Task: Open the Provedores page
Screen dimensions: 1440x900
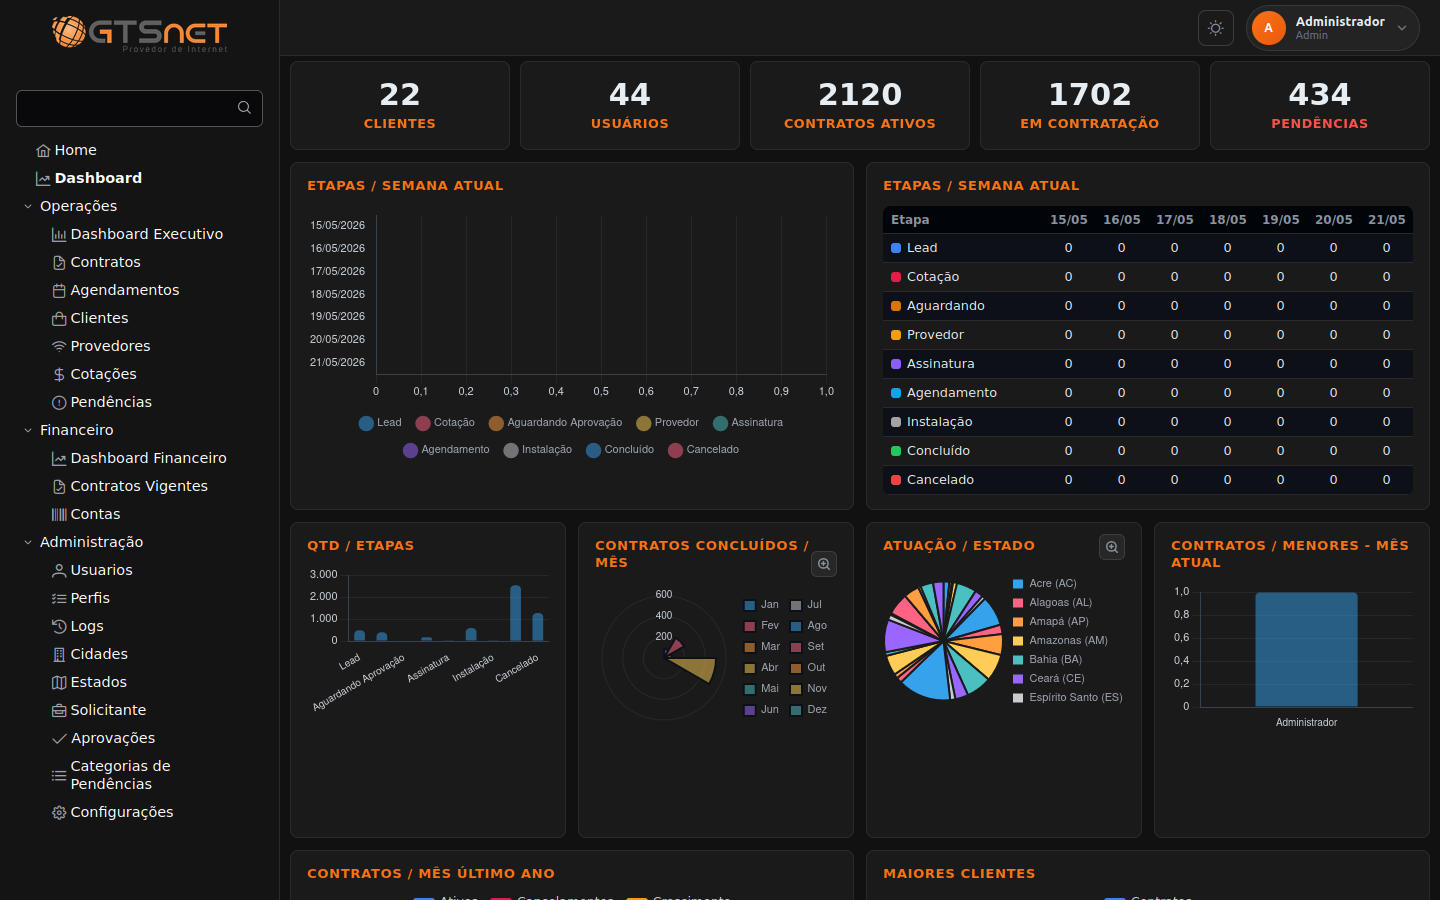Action: [x=110, y=346]
